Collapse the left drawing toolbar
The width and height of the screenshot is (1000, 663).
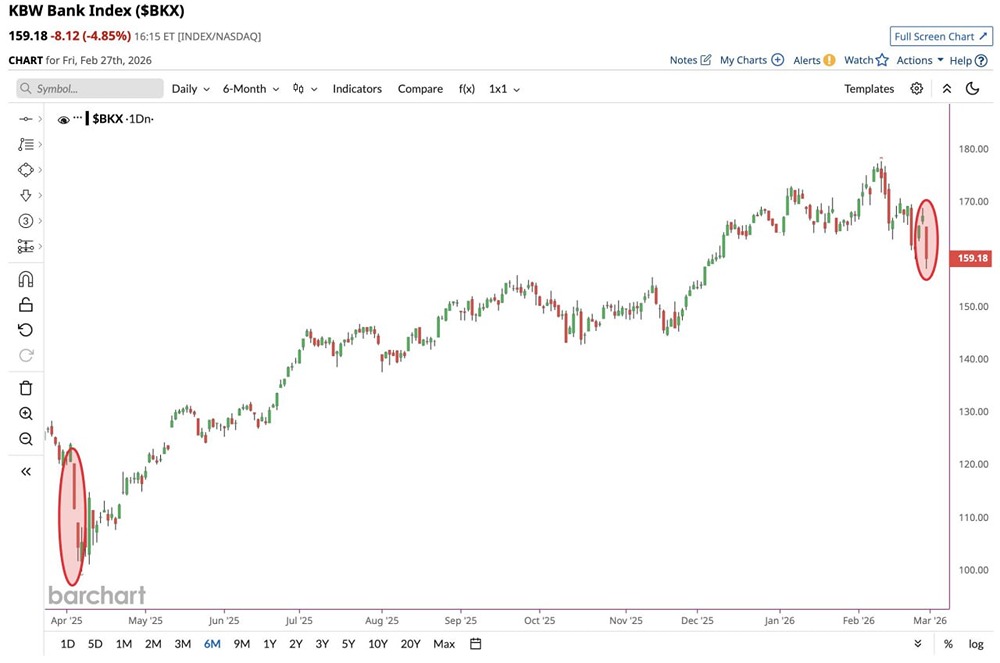26,471
